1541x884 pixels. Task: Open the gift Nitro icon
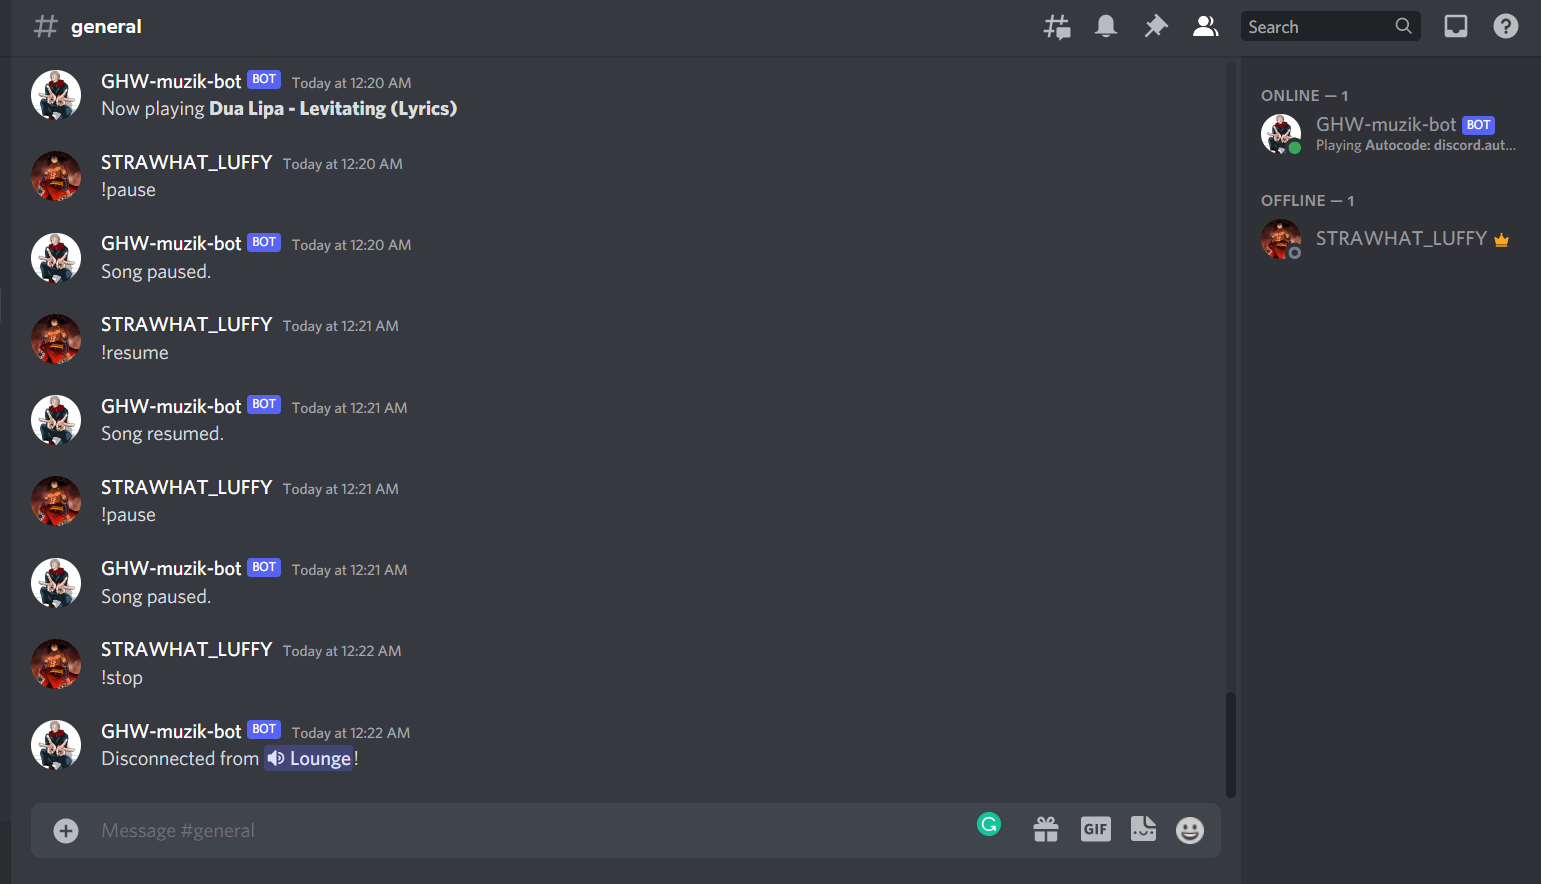(x=1046, y=830)
